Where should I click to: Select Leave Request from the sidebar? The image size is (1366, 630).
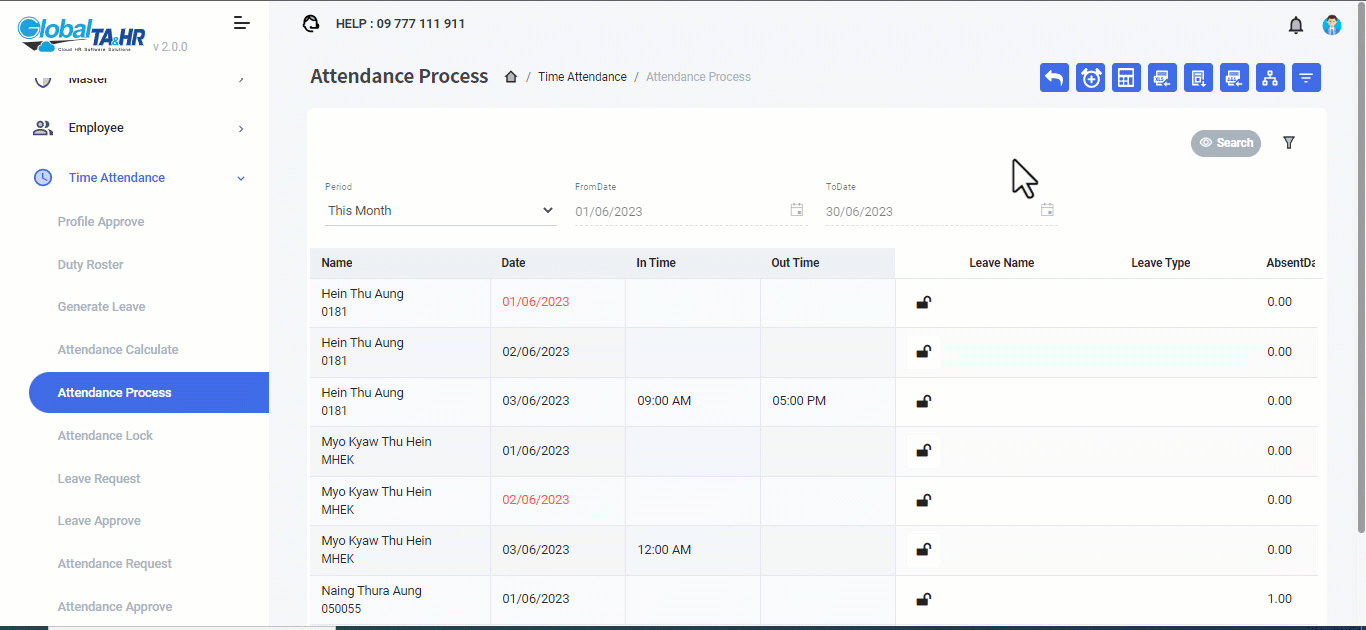pos(99,479)
